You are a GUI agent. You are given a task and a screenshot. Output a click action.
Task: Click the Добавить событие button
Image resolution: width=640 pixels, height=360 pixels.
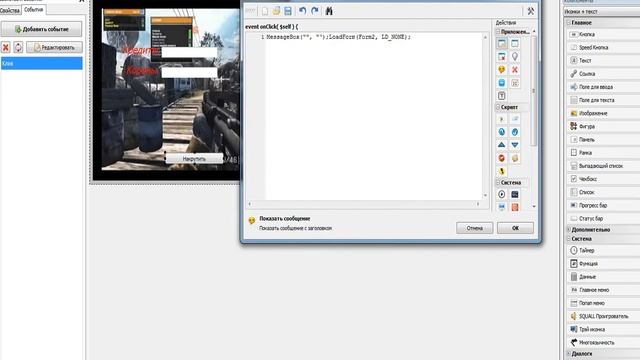coord(42,29)
